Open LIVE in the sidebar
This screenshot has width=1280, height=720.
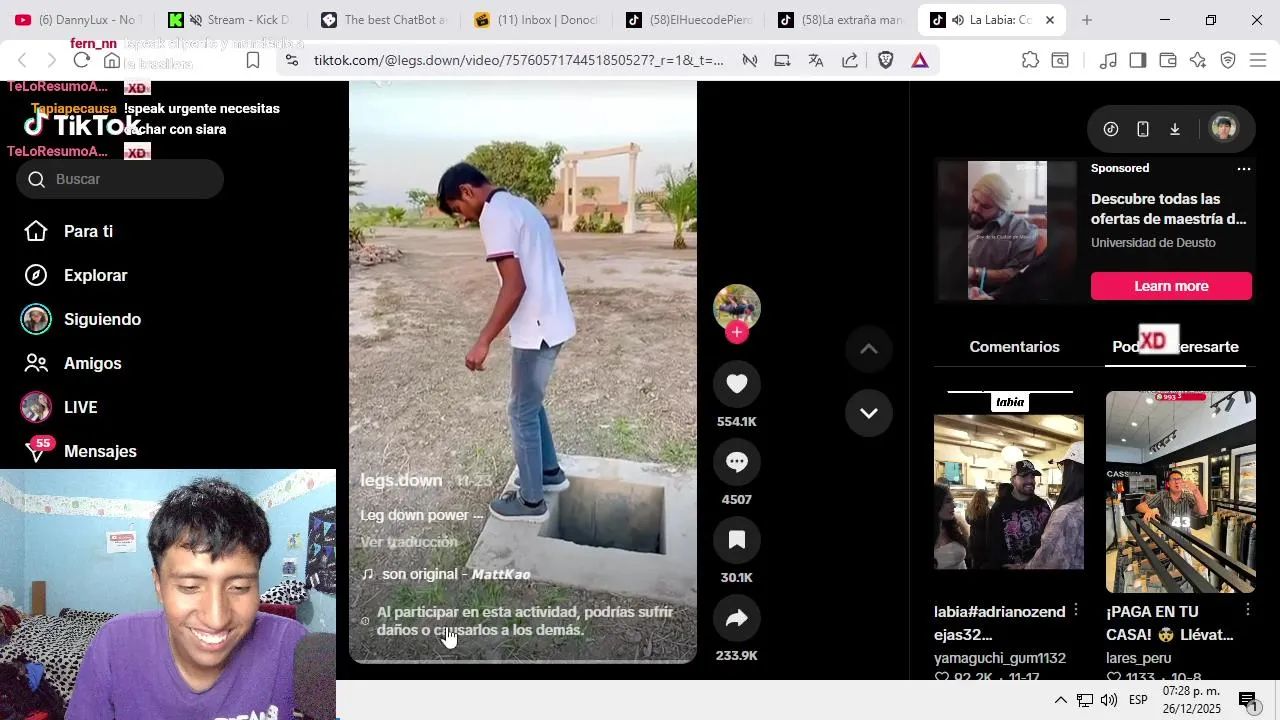[x=80, y=407]
